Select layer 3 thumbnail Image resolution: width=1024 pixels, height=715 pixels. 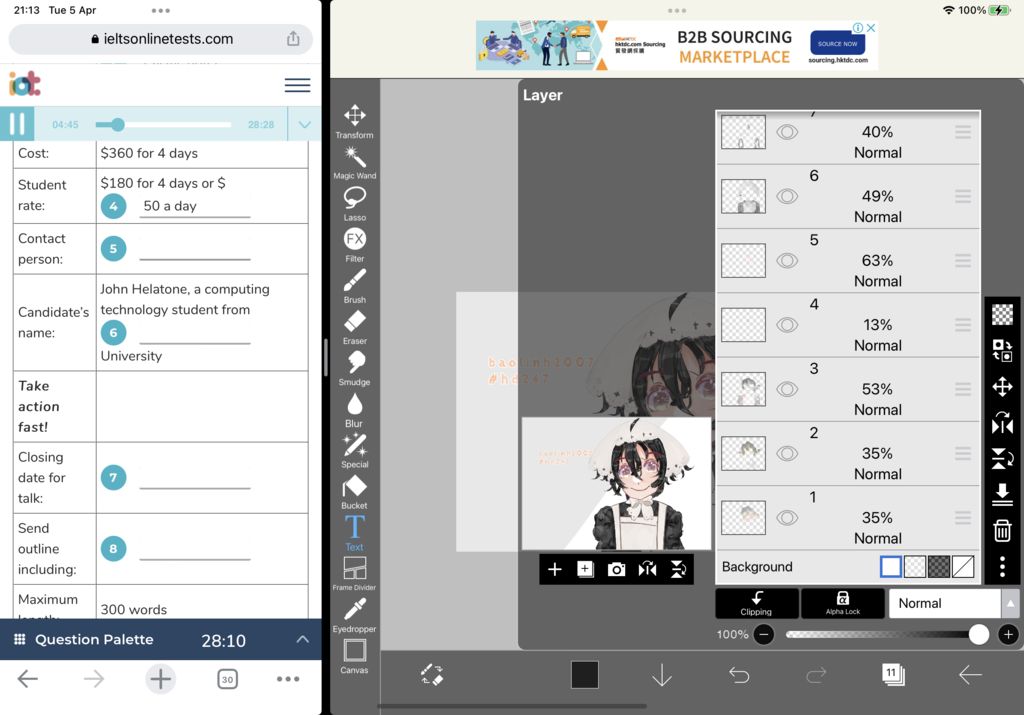(743, 389)
